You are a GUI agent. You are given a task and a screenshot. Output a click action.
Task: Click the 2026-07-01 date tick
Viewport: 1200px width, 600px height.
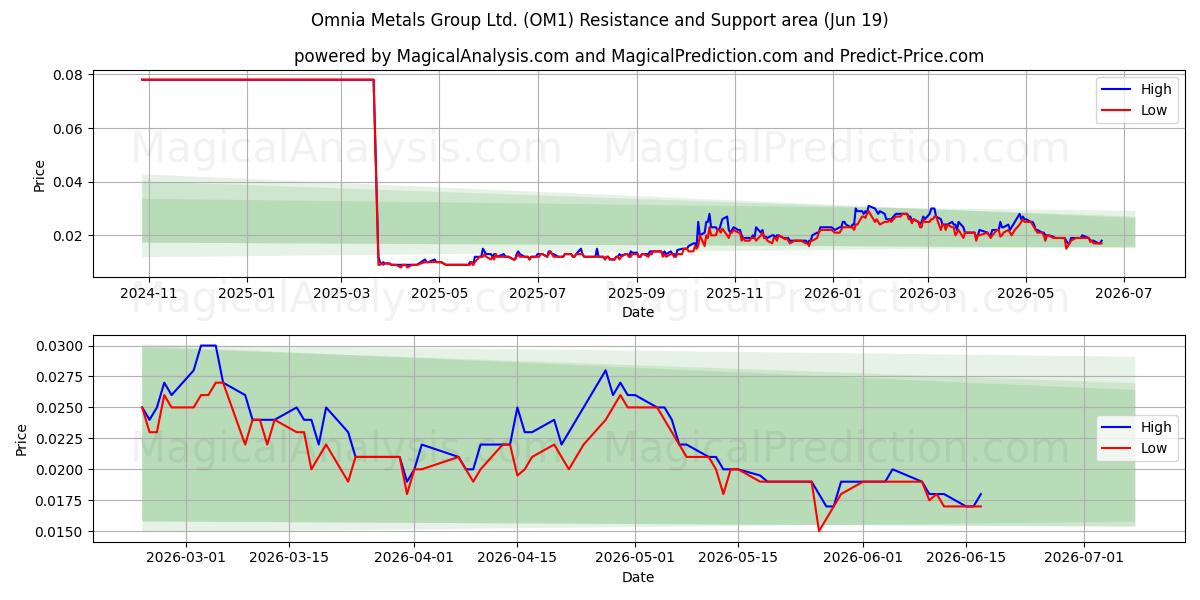pos(1084,559)
